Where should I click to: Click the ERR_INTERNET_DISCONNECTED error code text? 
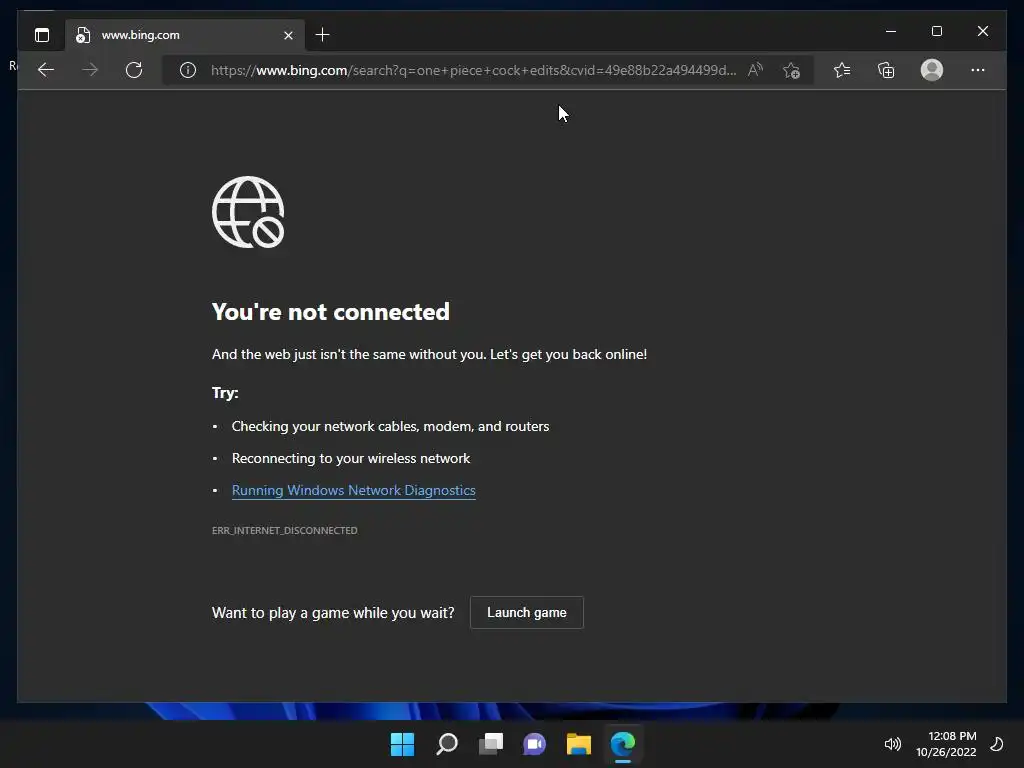click(284, 530)
